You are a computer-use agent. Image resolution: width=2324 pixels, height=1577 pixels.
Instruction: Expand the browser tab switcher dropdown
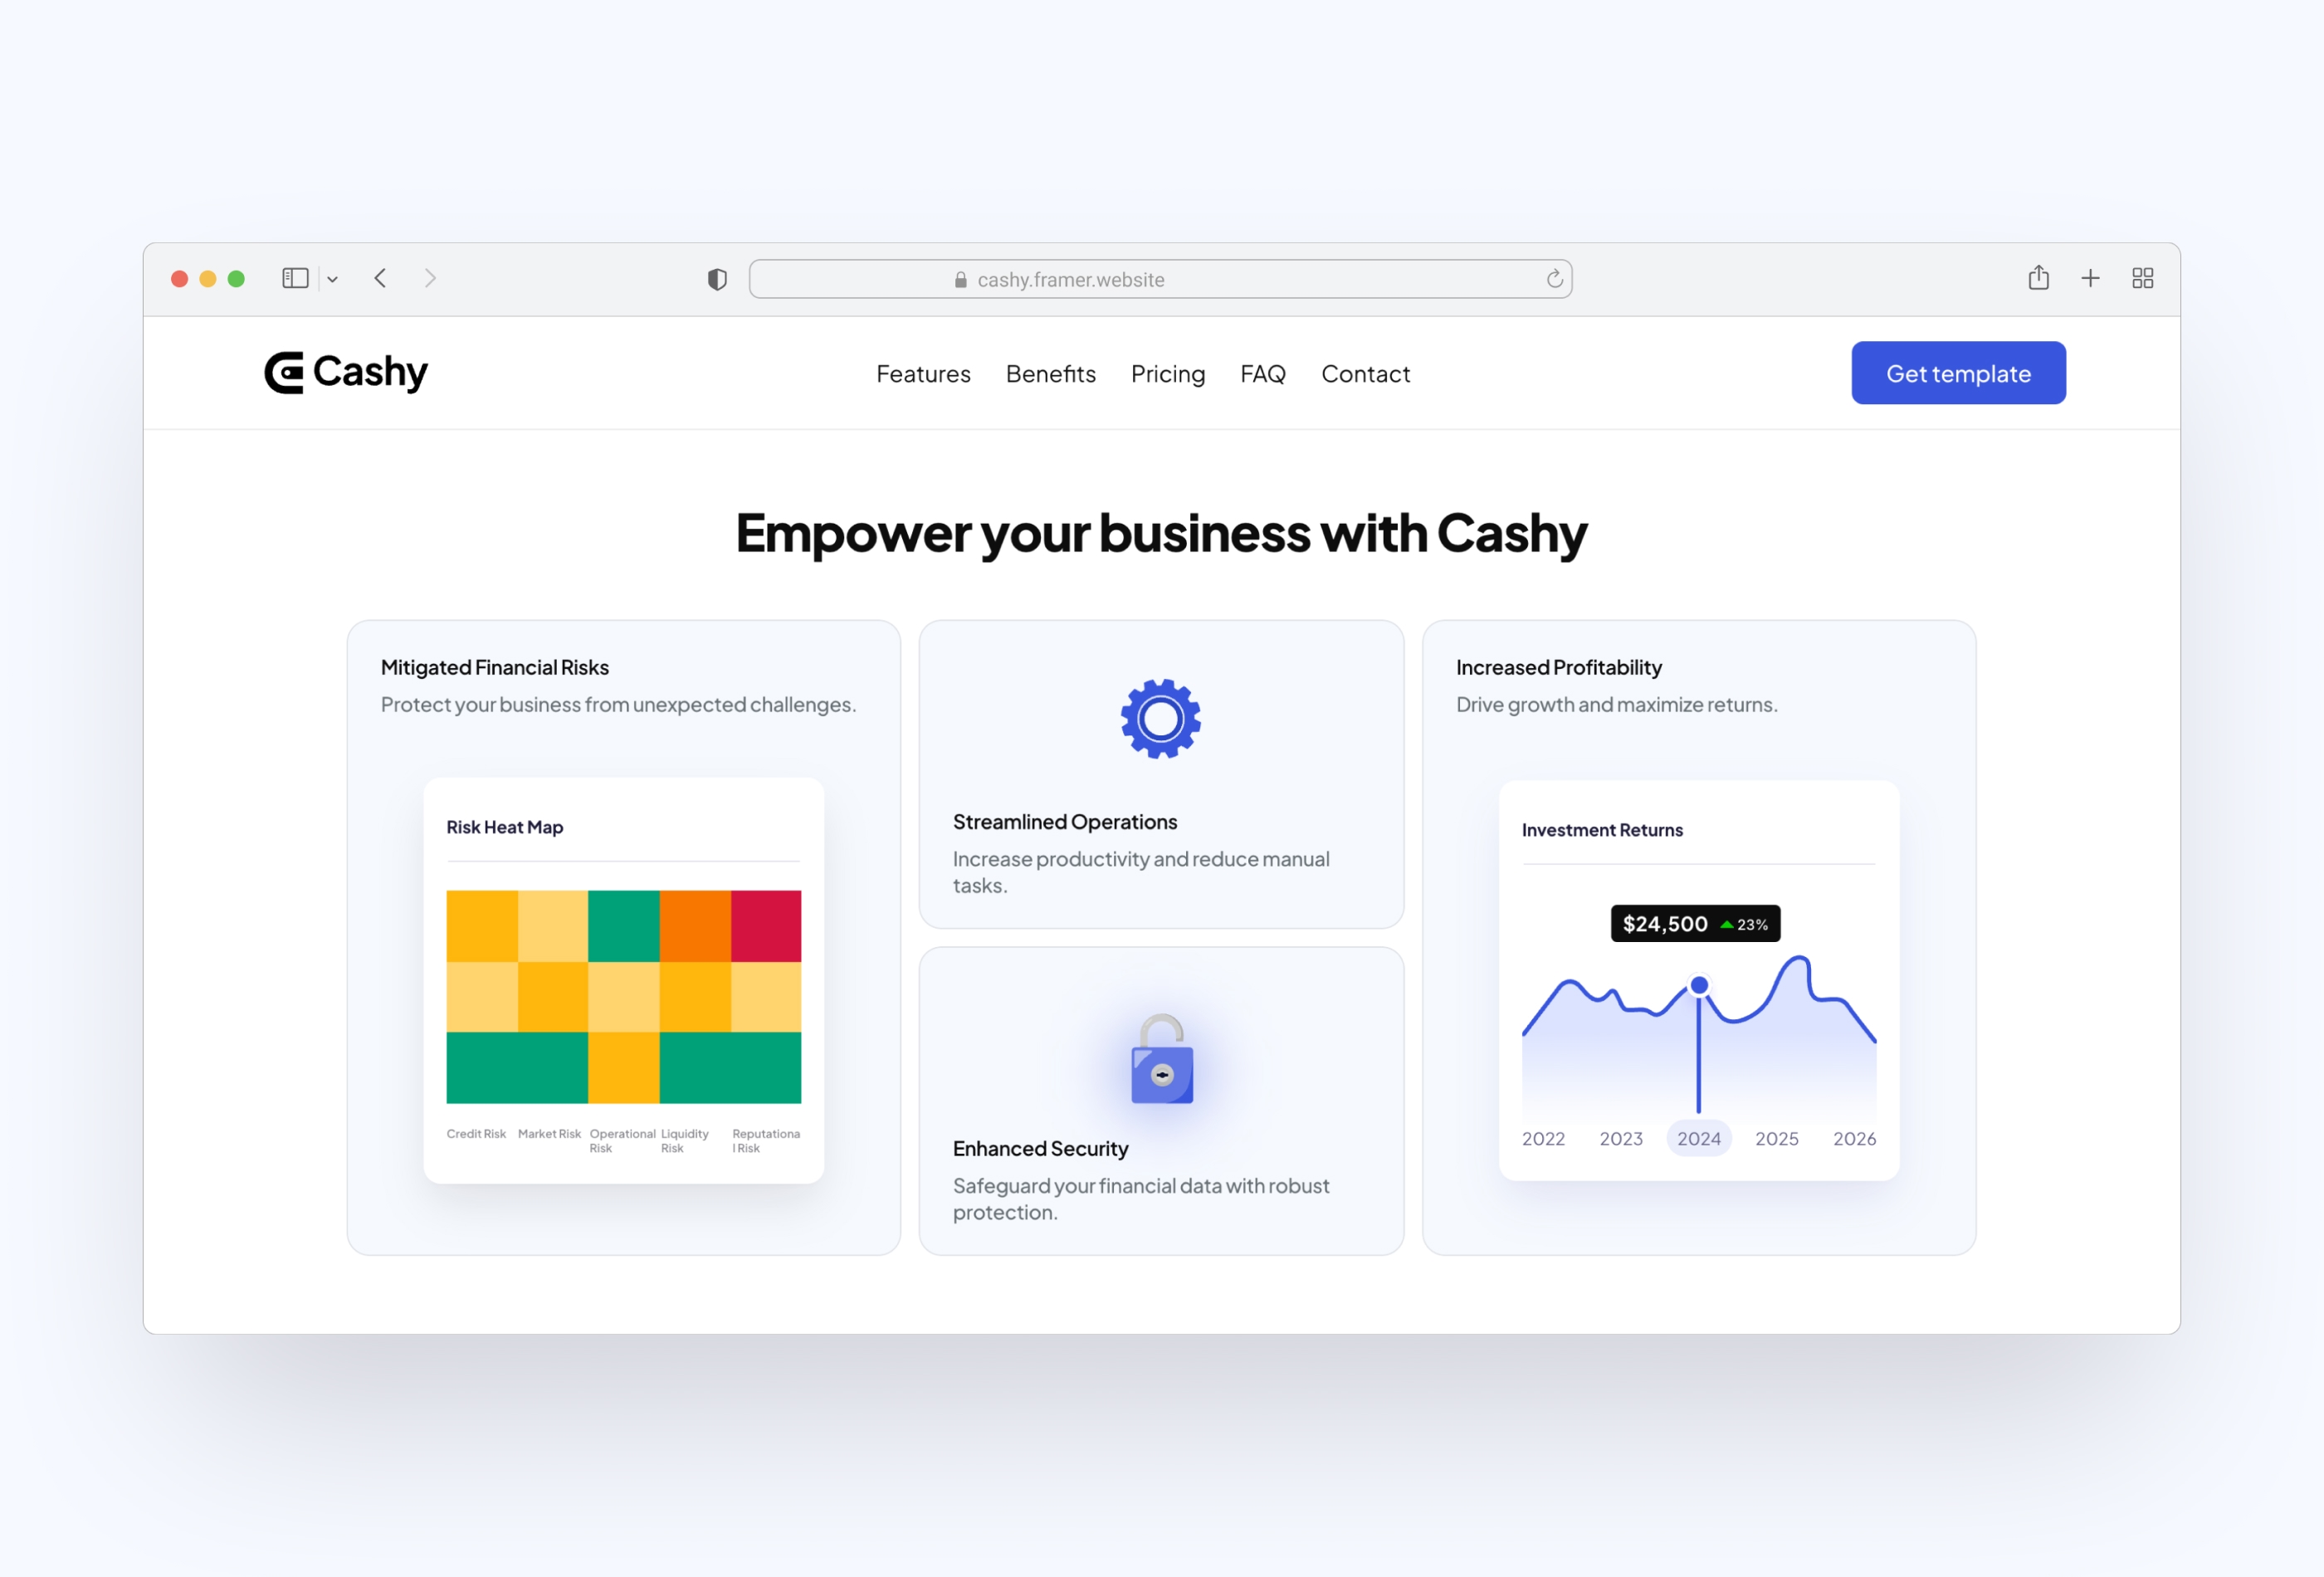(333, 276)
